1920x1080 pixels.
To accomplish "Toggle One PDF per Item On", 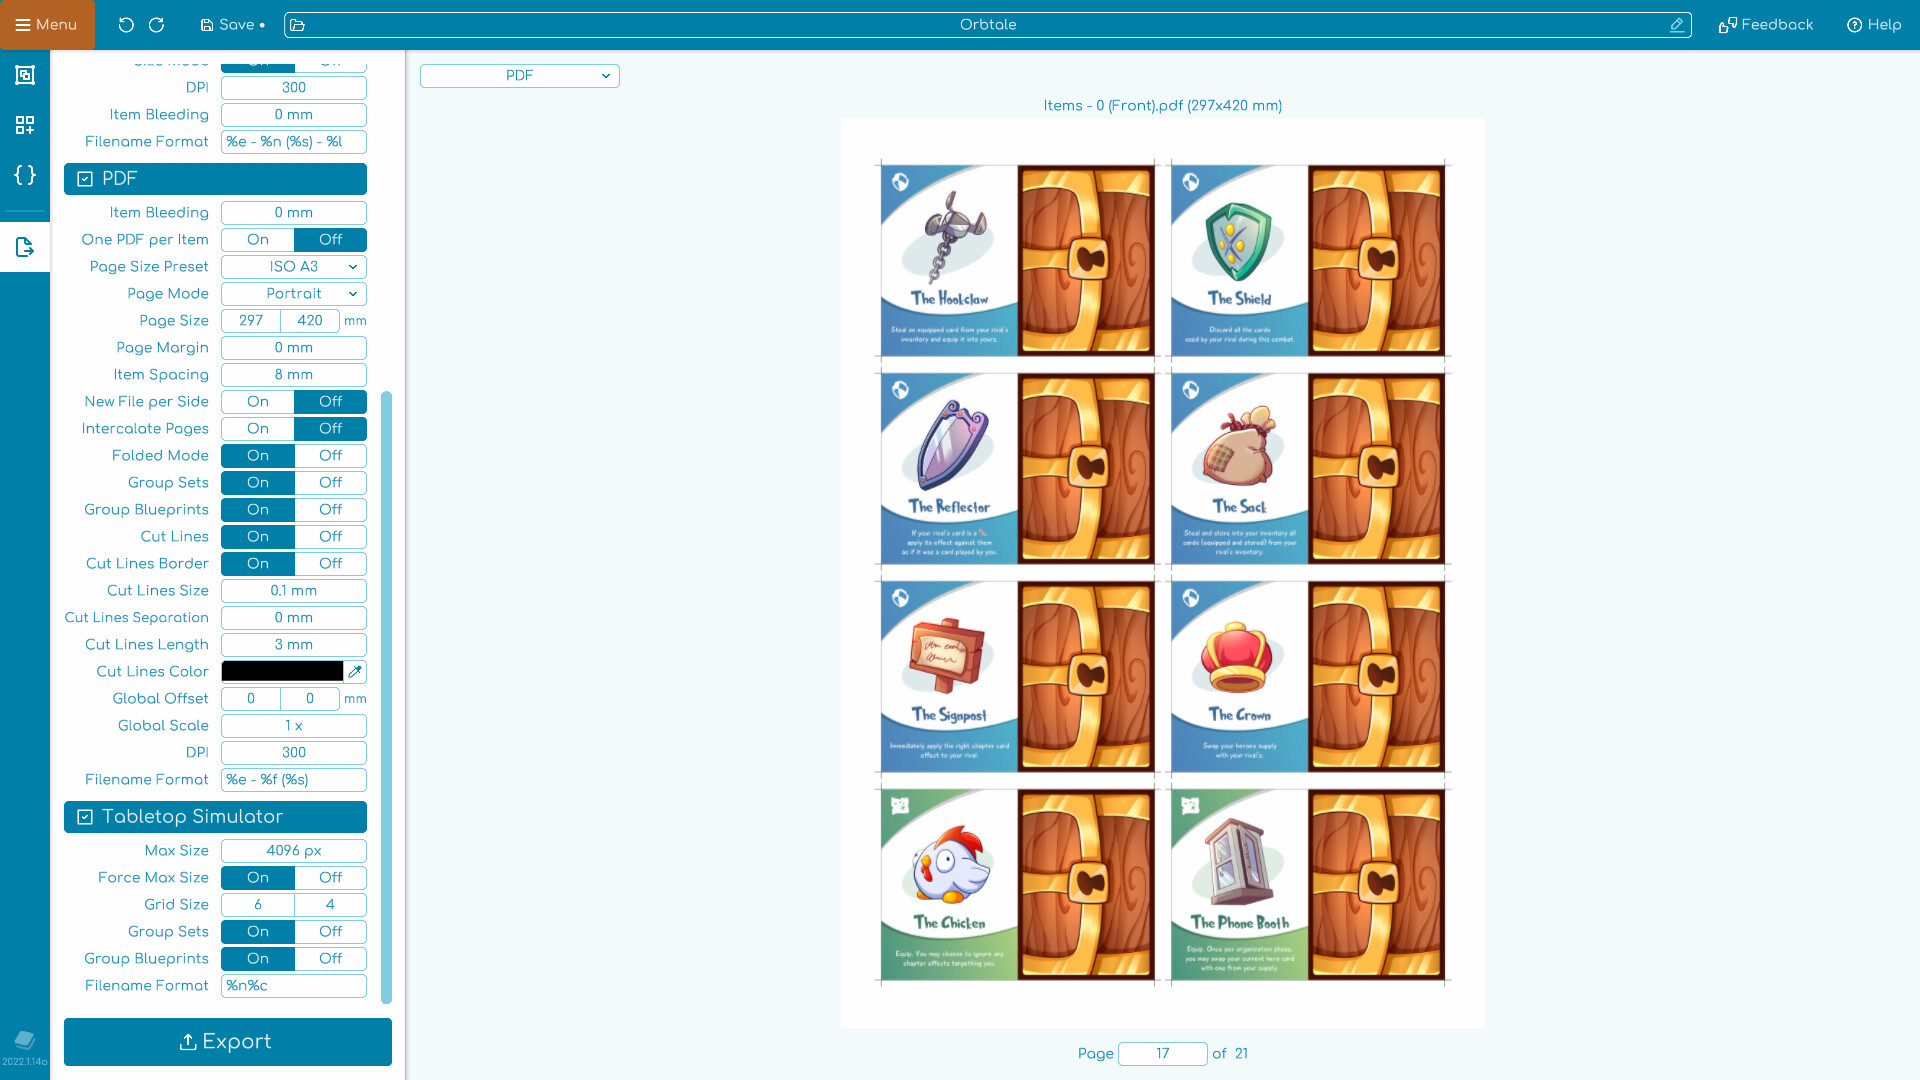I will click(x=257, y=239).
